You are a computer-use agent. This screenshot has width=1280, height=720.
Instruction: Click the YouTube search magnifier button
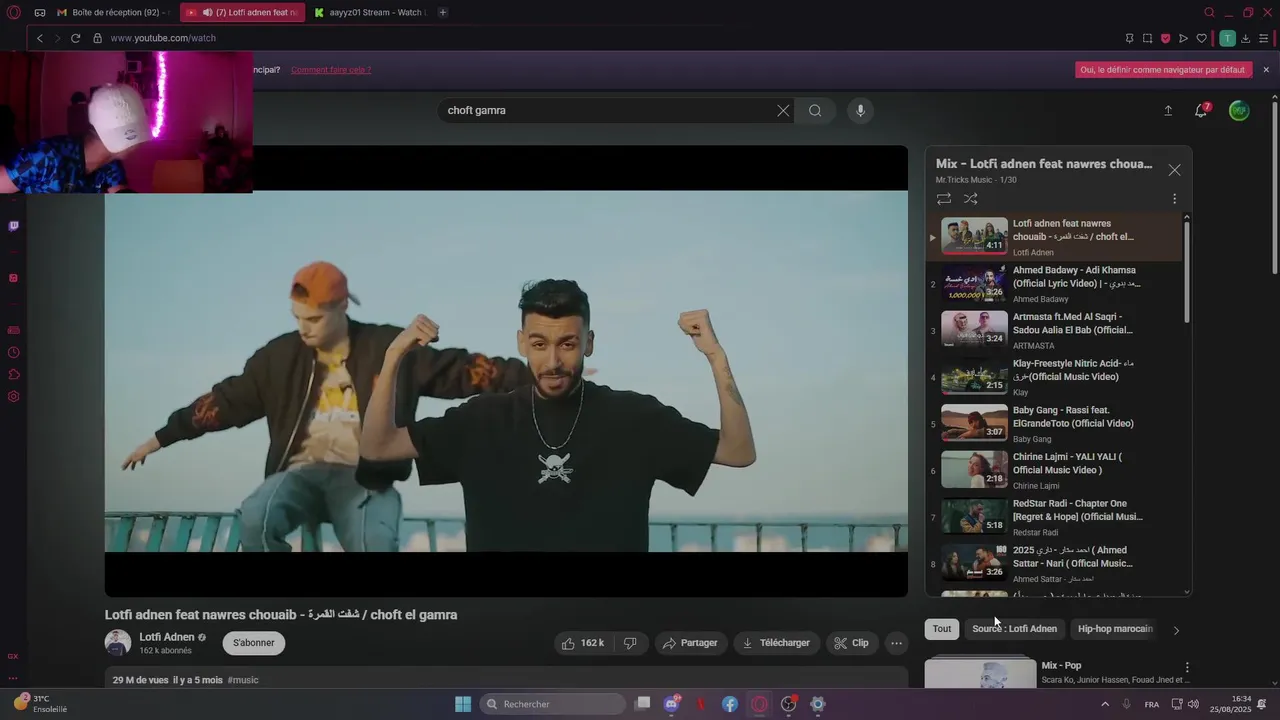click(x=815, y=110)
